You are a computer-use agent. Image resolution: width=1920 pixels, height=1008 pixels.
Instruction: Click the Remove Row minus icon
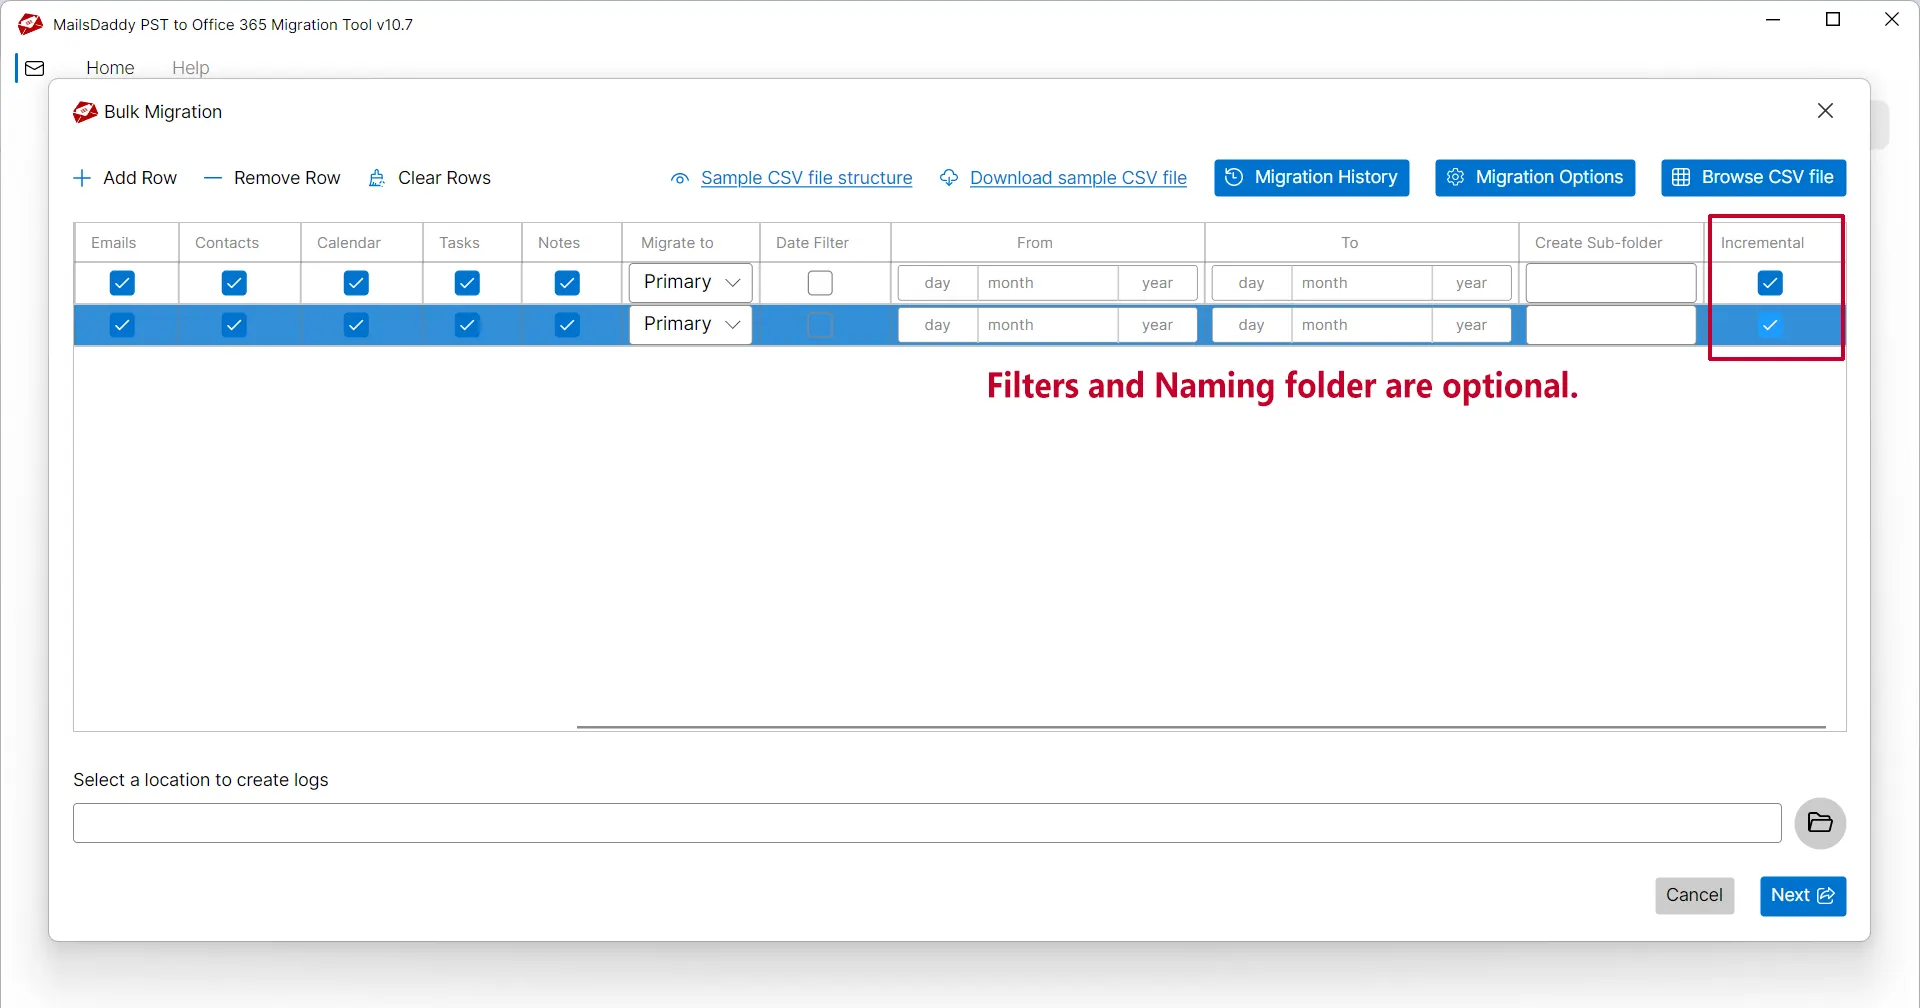[212, 178]
